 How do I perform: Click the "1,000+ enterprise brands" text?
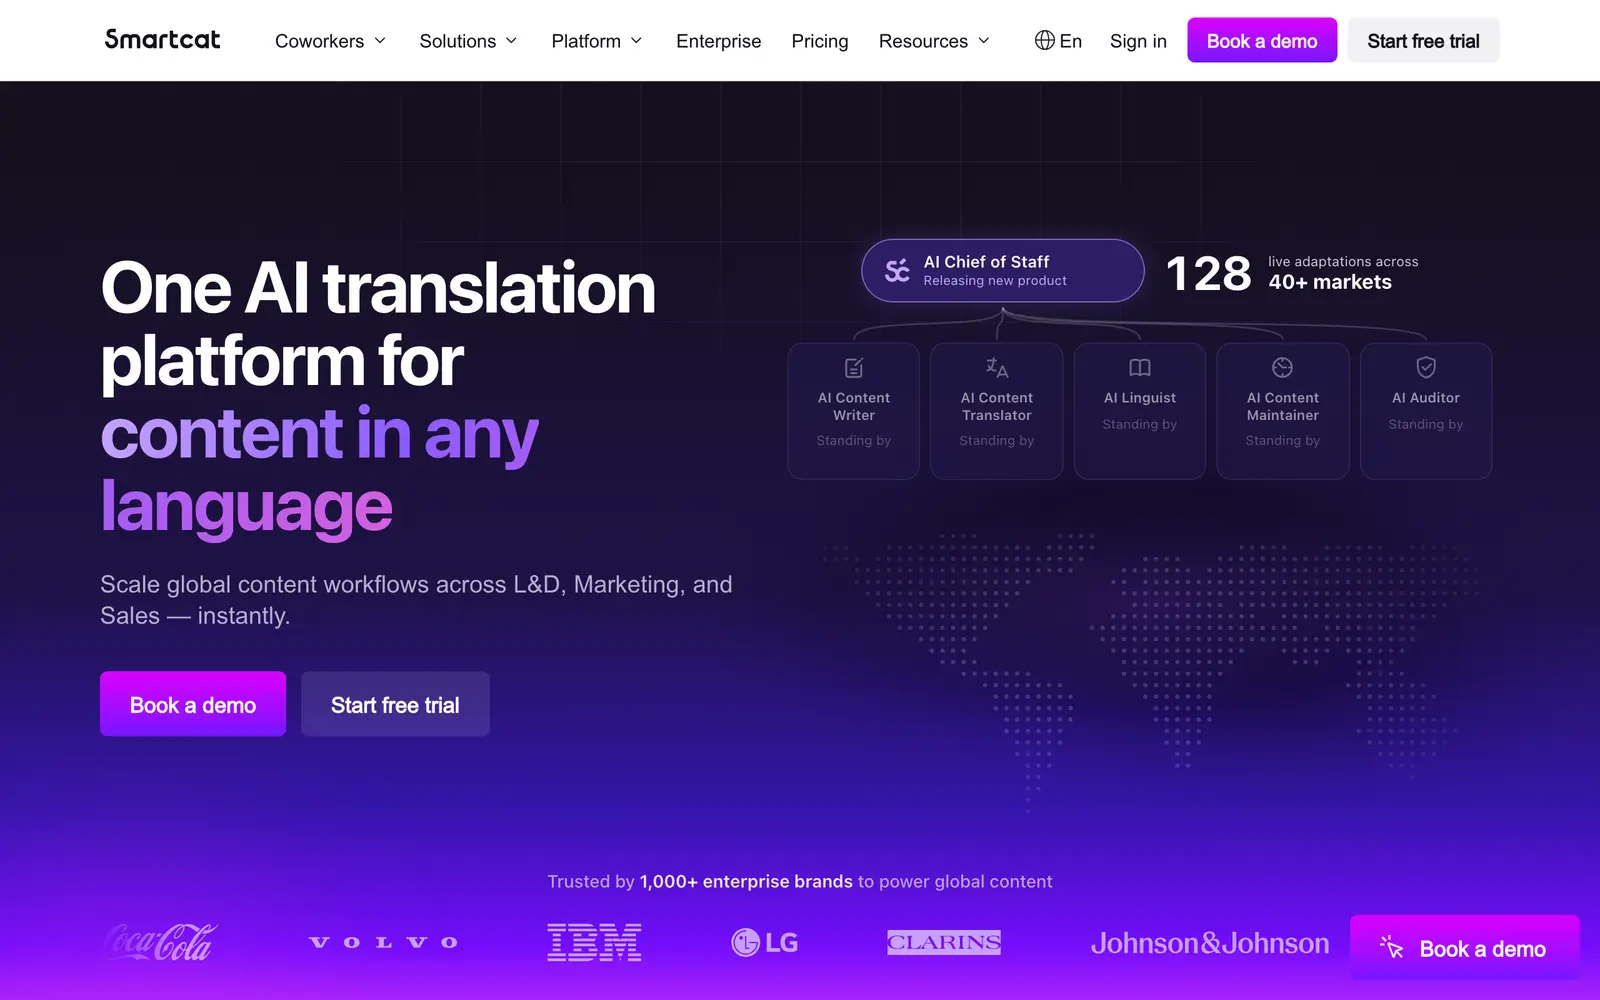pyautogui.click(x=746, y=881)
